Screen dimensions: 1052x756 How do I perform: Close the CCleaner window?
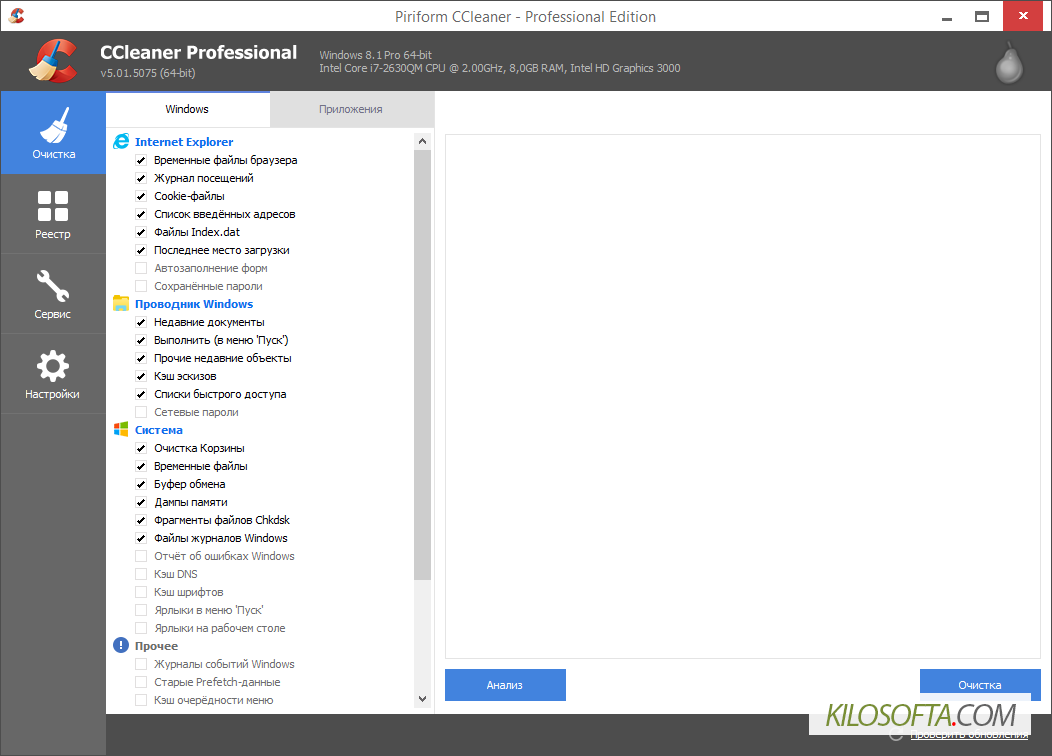[x=1022, y=16]
